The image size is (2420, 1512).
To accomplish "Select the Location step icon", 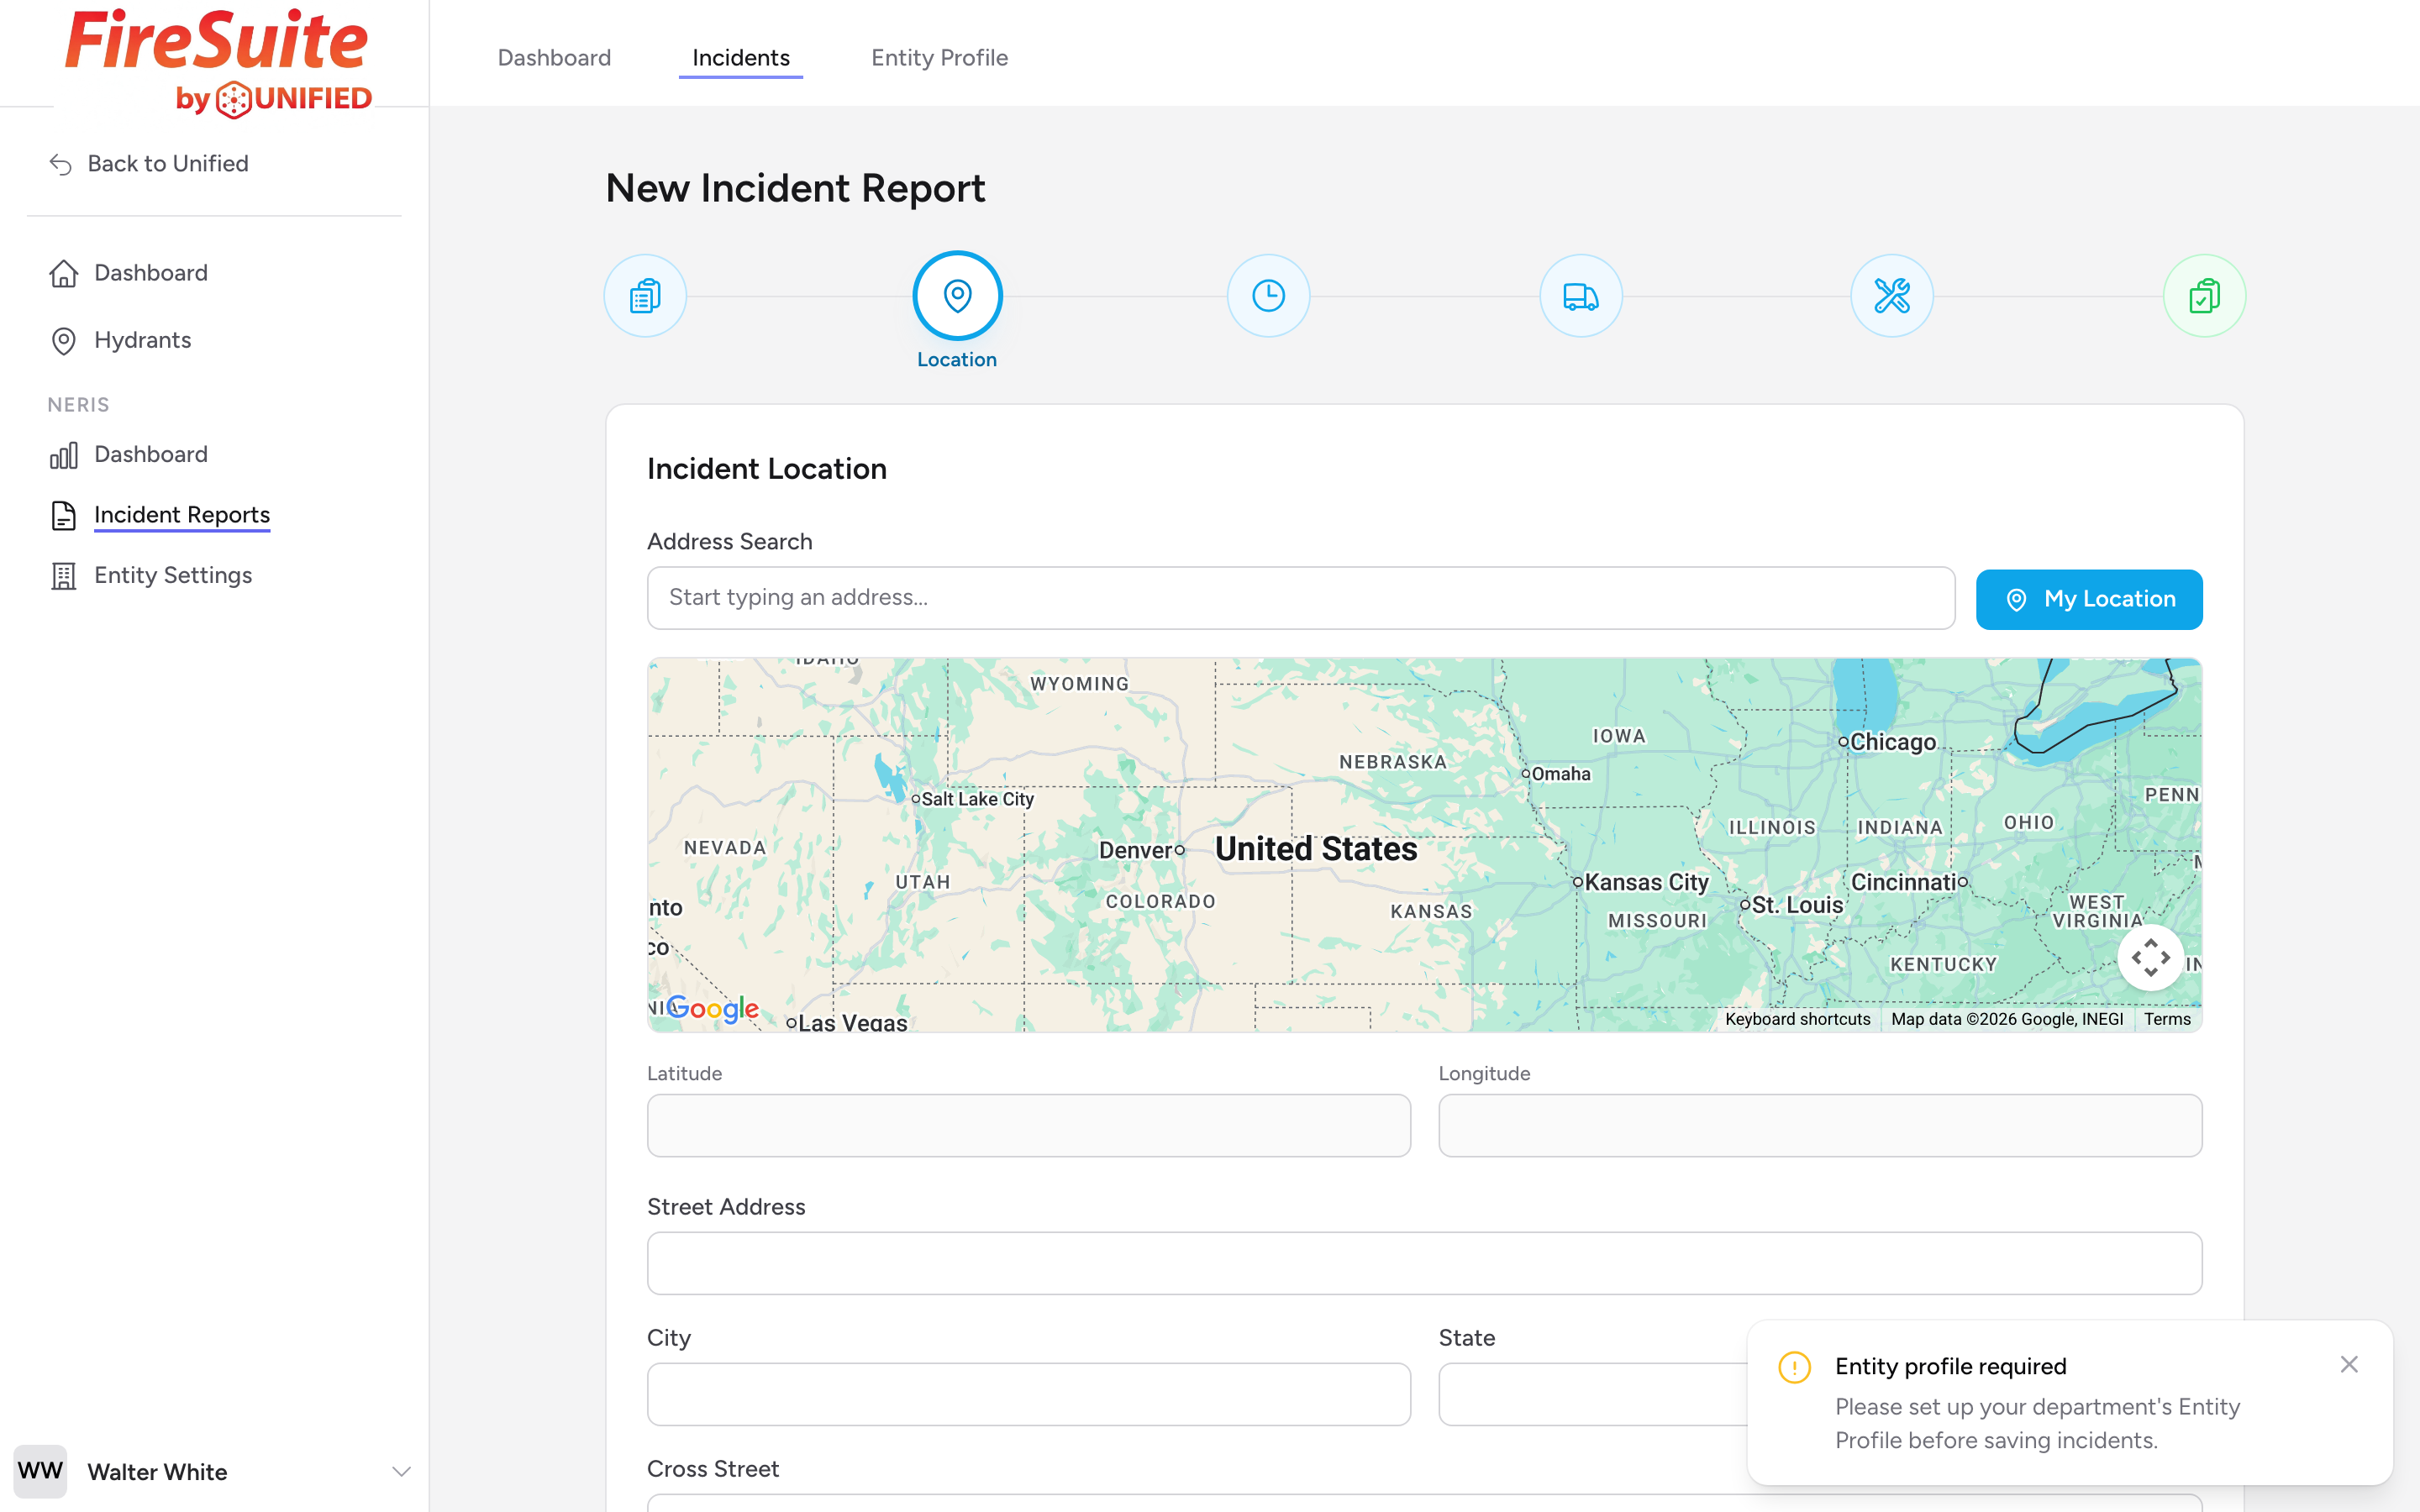I will click(x=957, y=296).
